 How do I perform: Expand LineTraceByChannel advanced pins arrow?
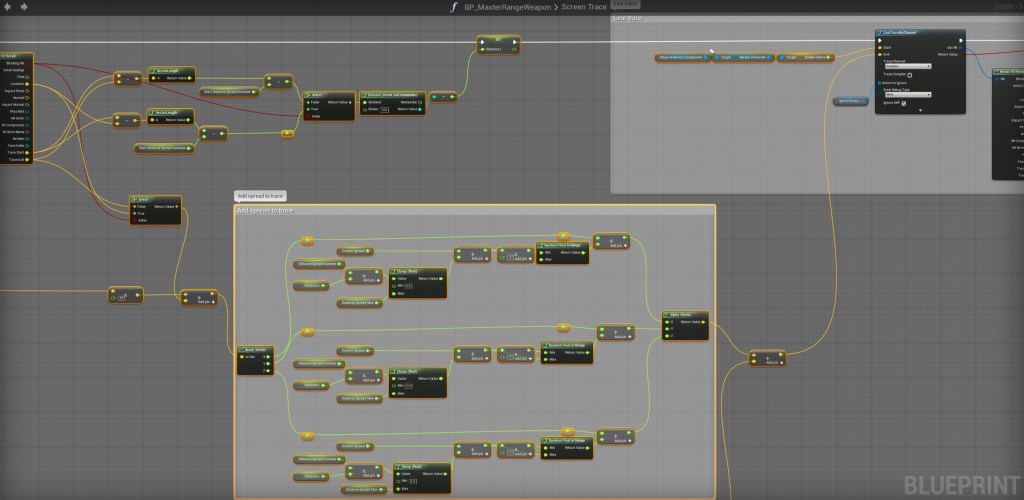point(920,109)
